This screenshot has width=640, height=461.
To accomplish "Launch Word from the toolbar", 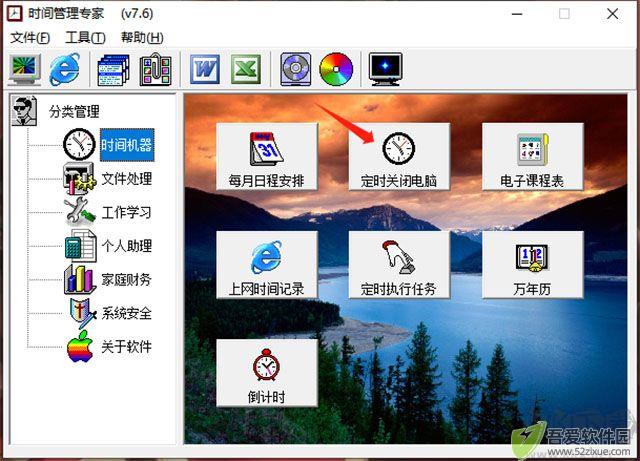I will pos(205,69).
